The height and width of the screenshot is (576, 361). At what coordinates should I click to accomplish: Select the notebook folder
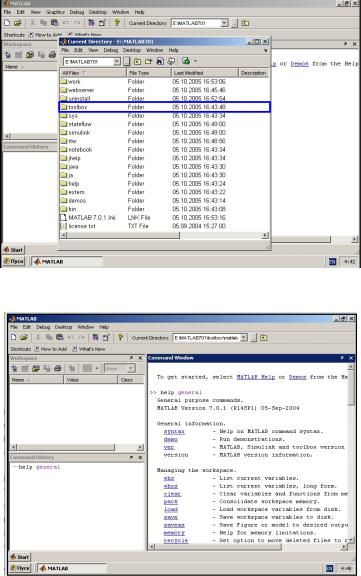pyautogui.click(x=80, y=150)
